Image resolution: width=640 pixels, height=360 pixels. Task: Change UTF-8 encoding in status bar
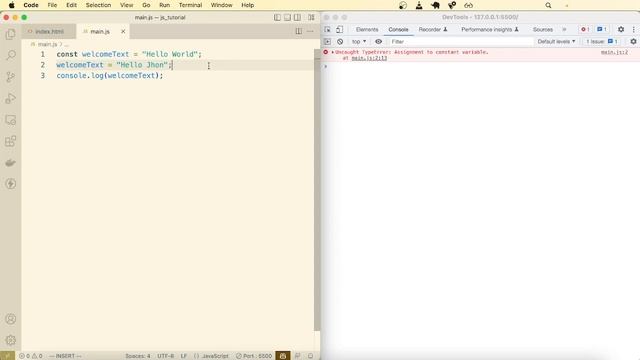coord(166,356)
